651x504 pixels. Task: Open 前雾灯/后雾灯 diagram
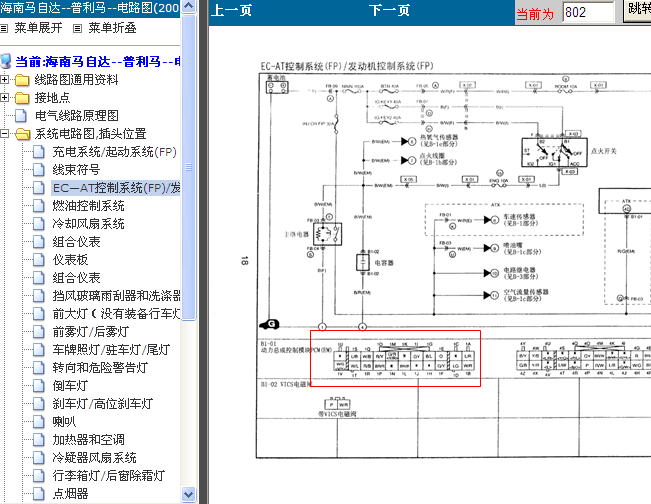point(91,332)
